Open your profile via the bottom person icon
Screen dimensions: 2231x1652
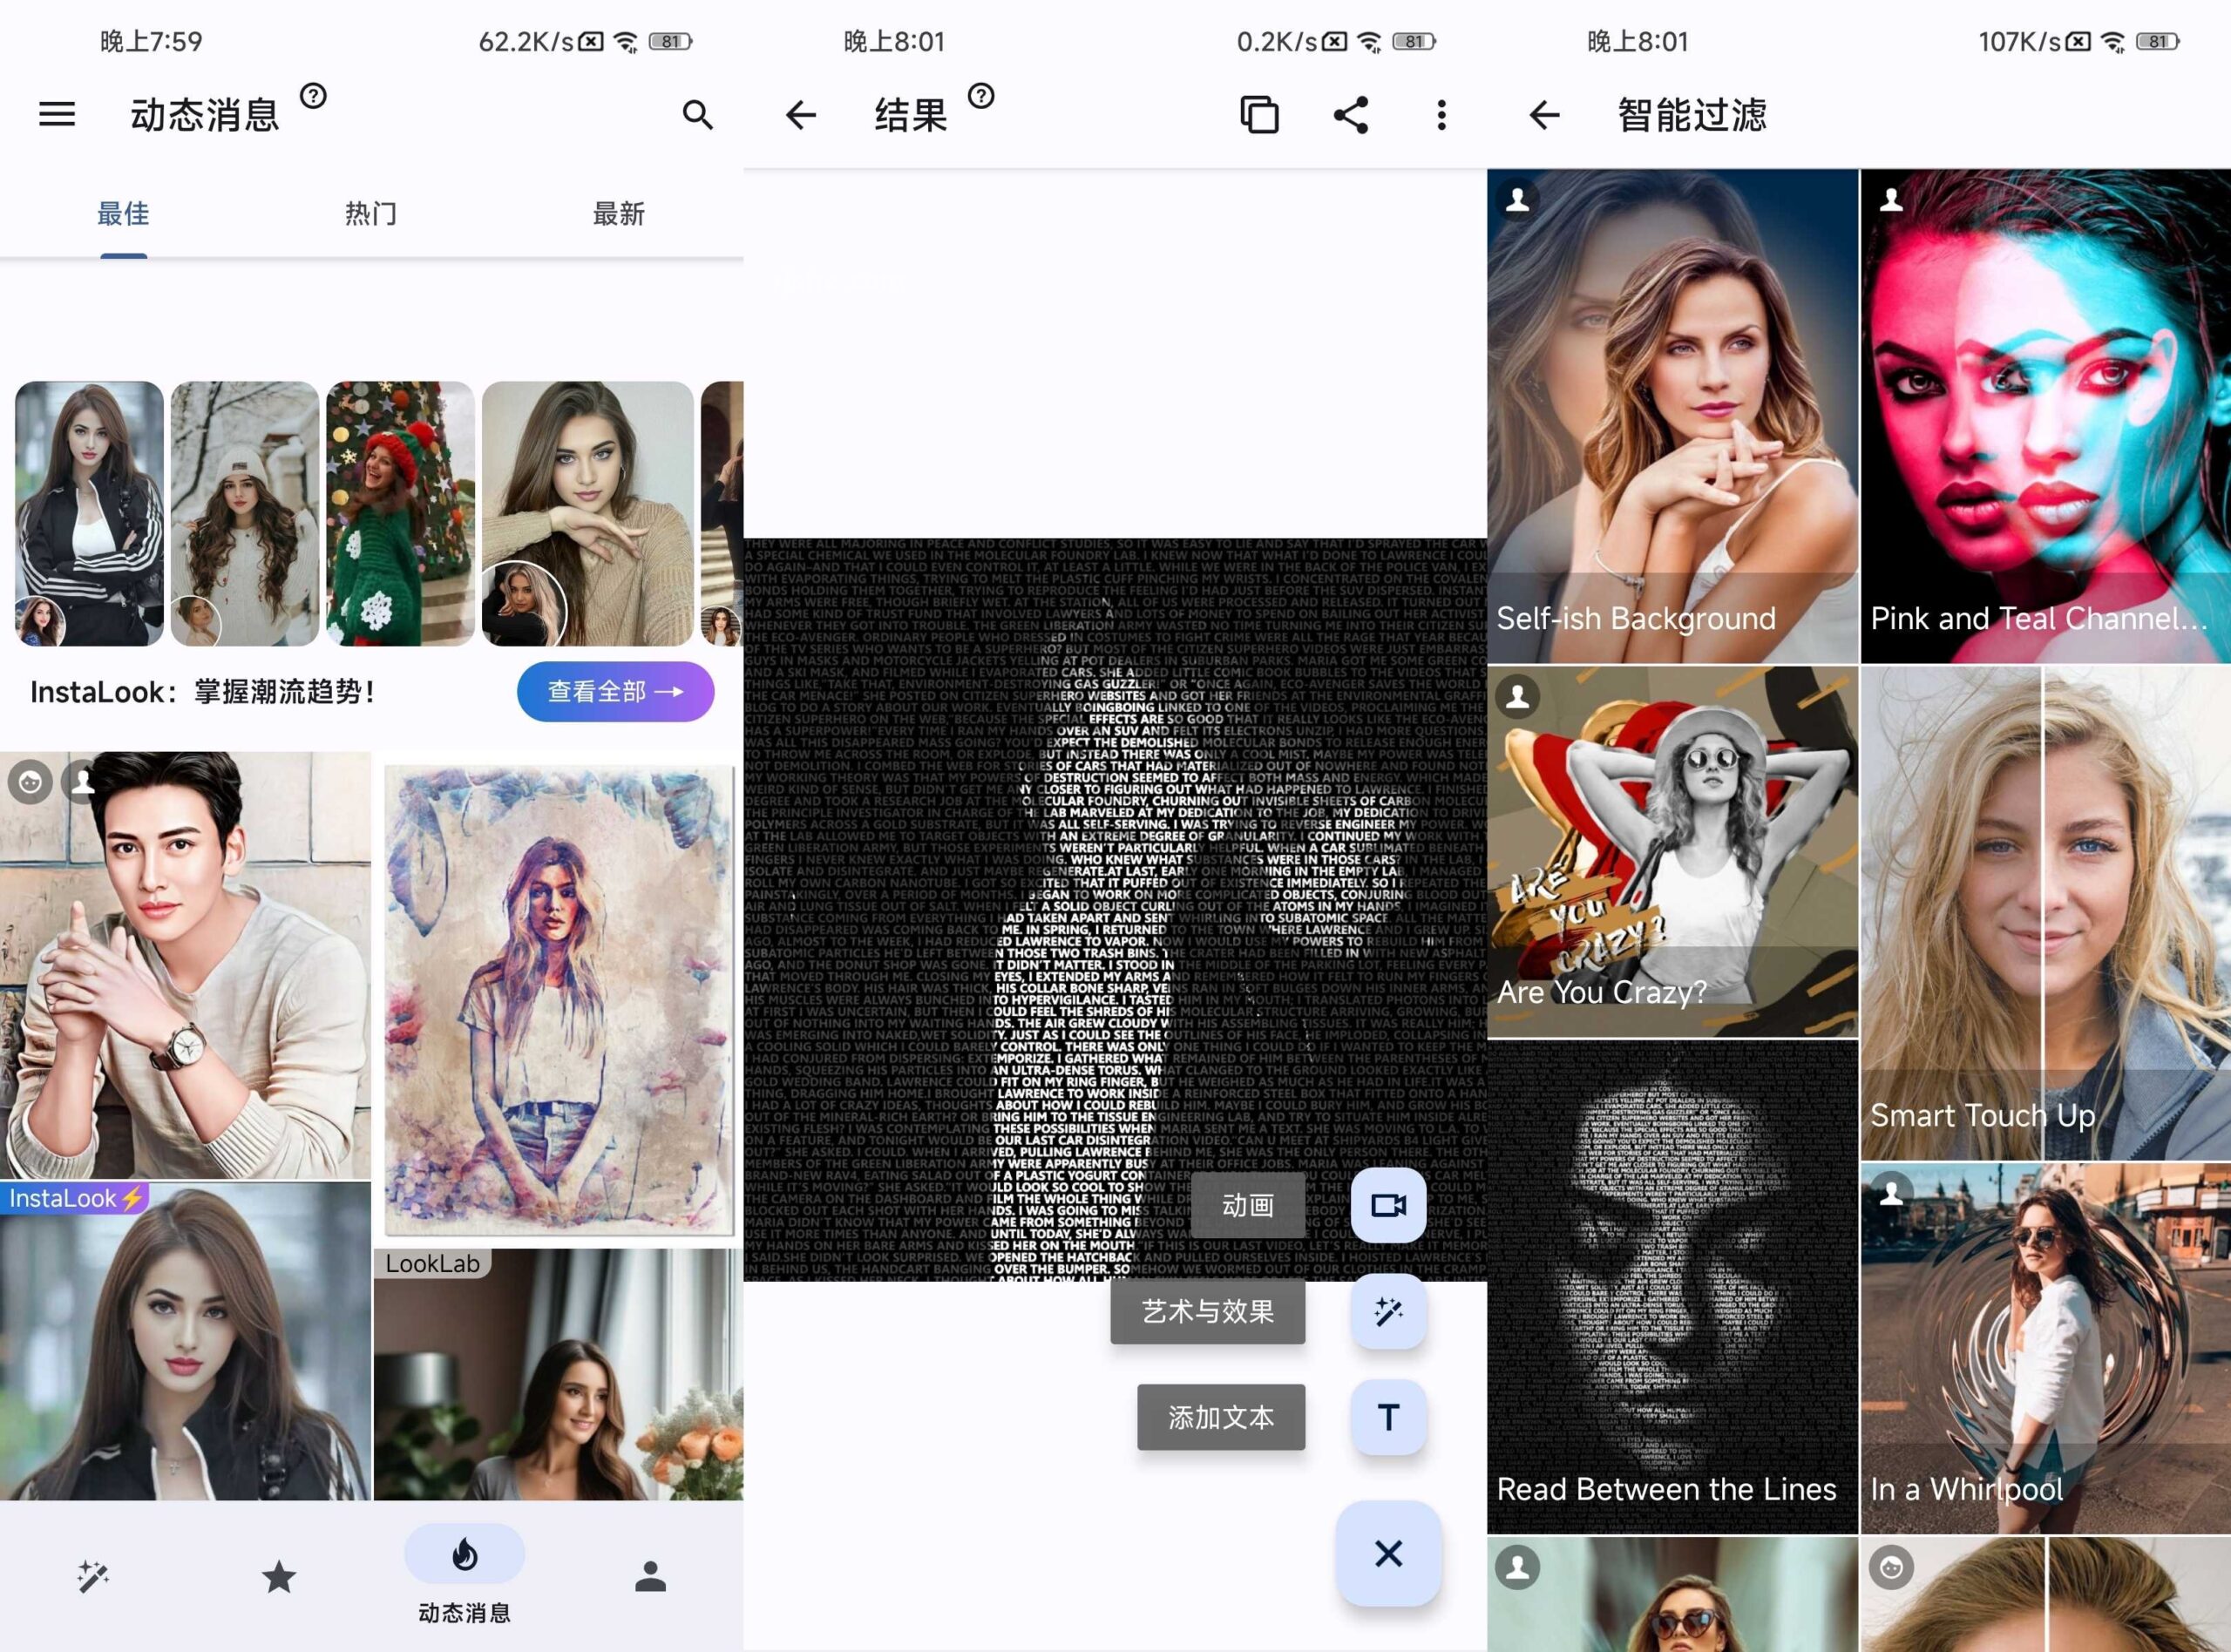coord(650,1575)
